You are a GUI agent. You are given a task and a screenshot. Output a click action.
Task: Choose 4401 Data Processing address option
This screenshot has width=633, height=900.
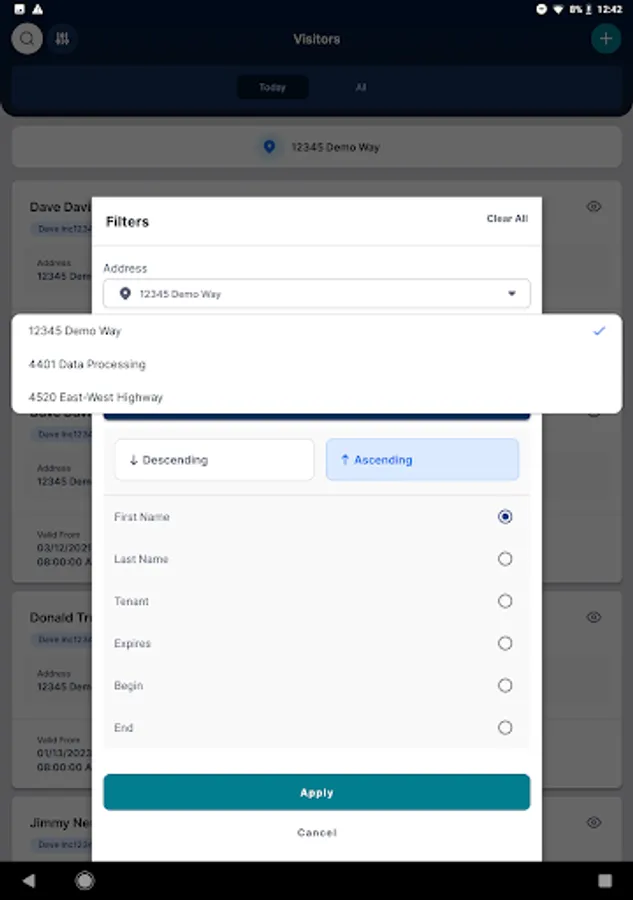pyautogui.click(x=87, y=364)
